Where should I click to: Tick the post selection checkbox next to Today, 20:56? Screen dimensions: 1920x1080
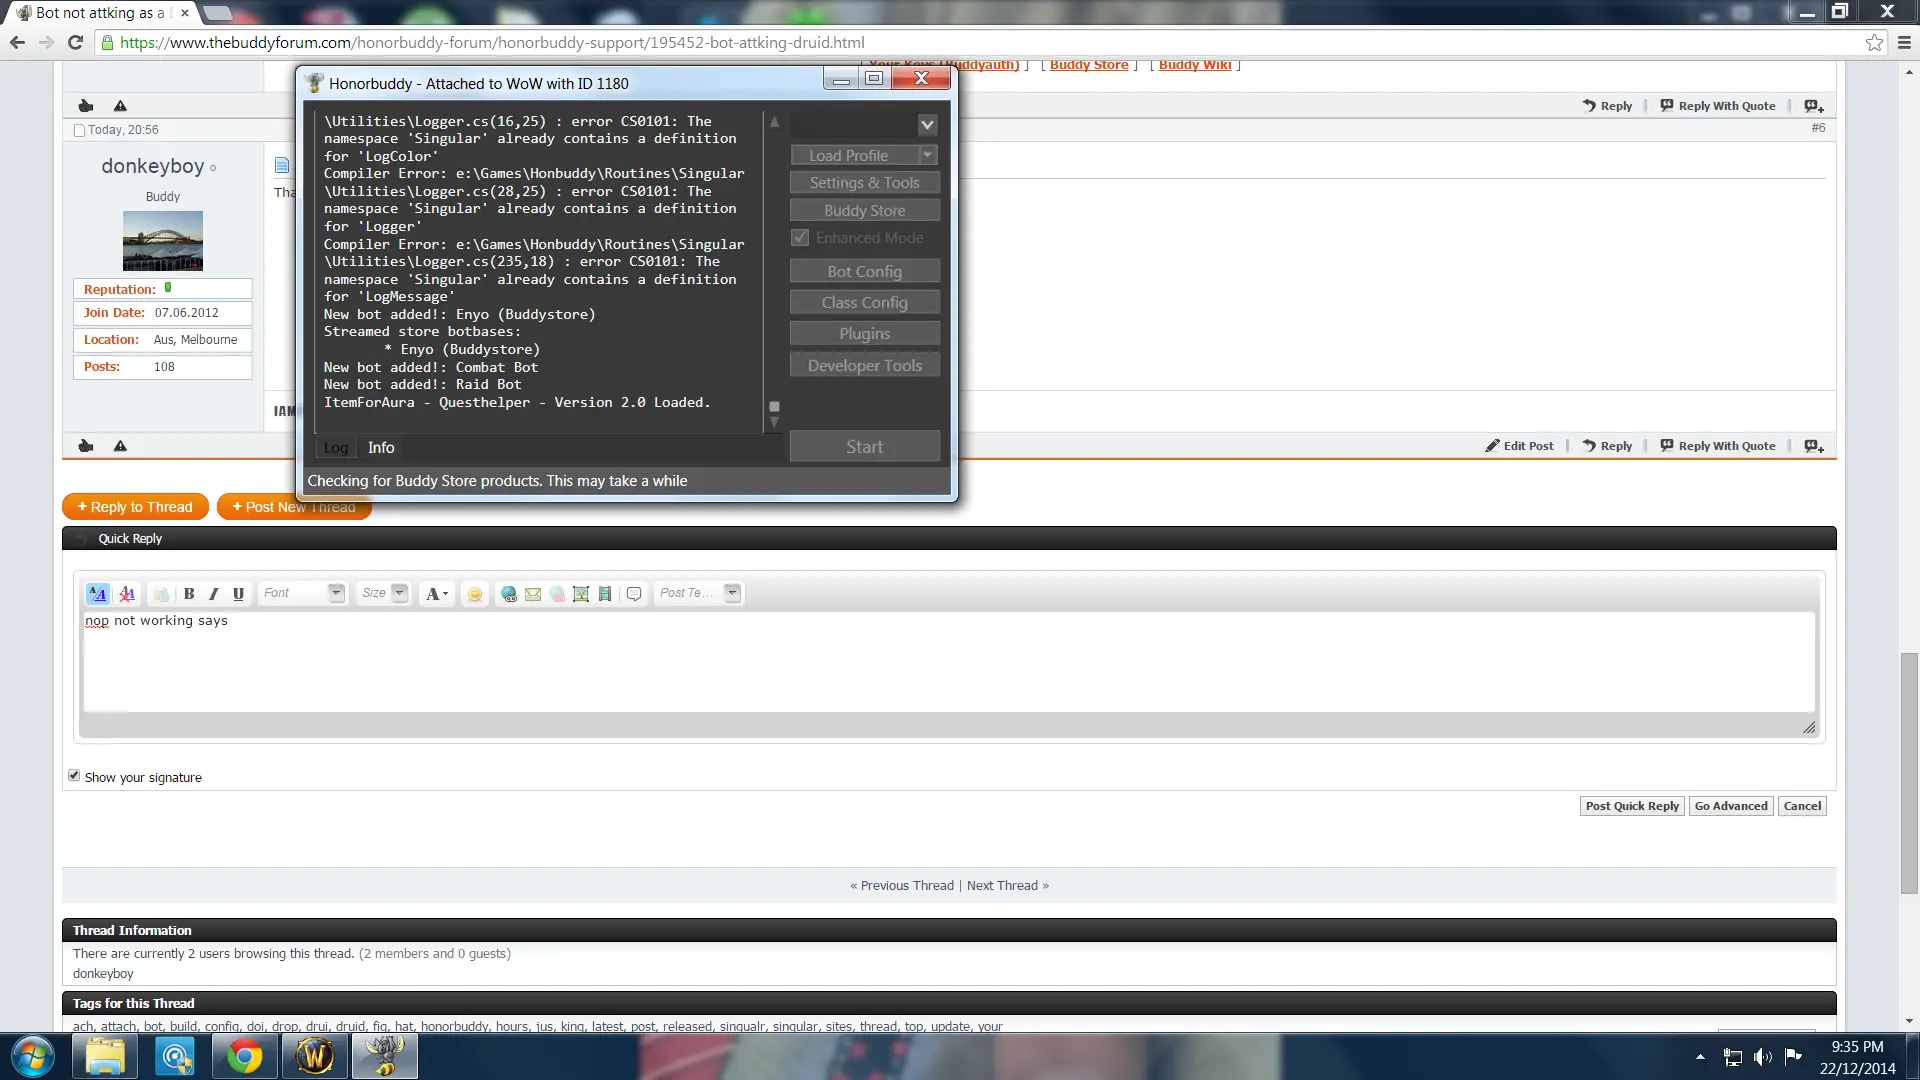coord(80,130)
